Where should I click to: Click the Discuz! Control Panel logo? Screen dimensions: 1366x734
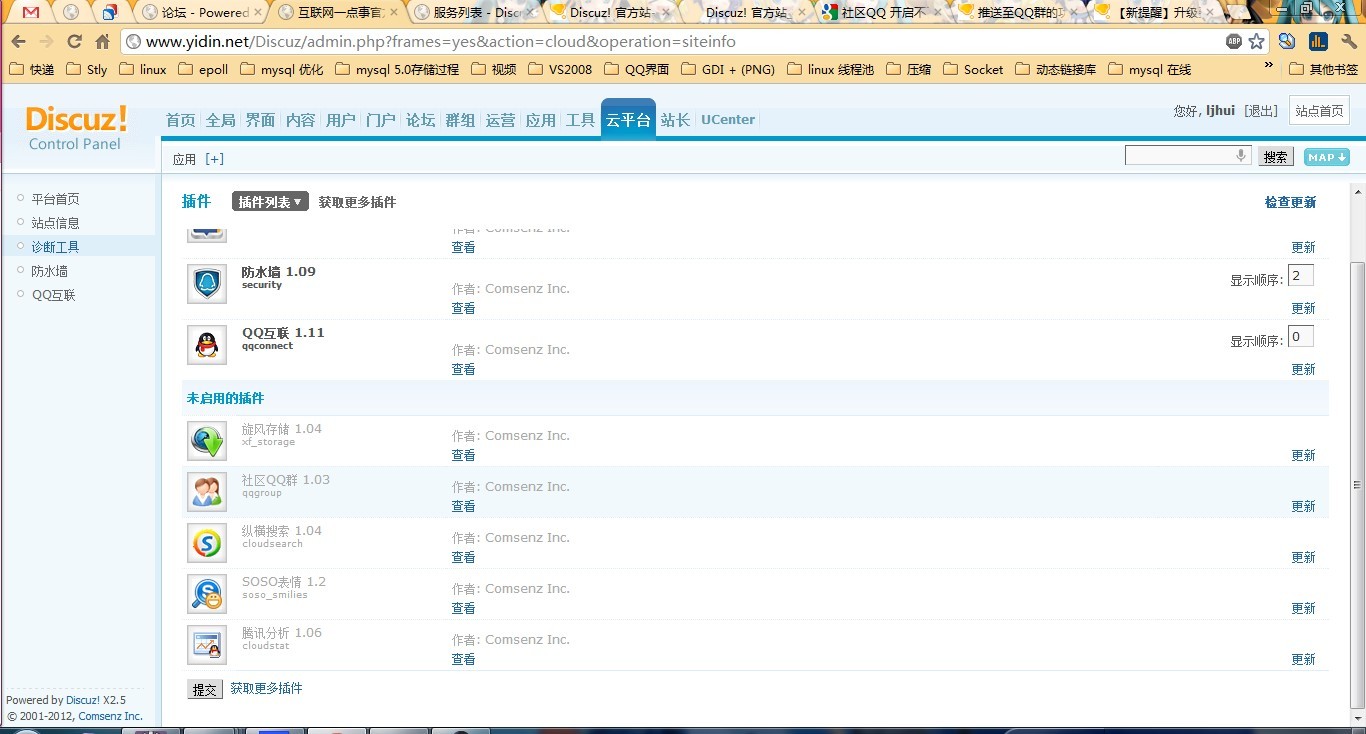click(76, 128)
